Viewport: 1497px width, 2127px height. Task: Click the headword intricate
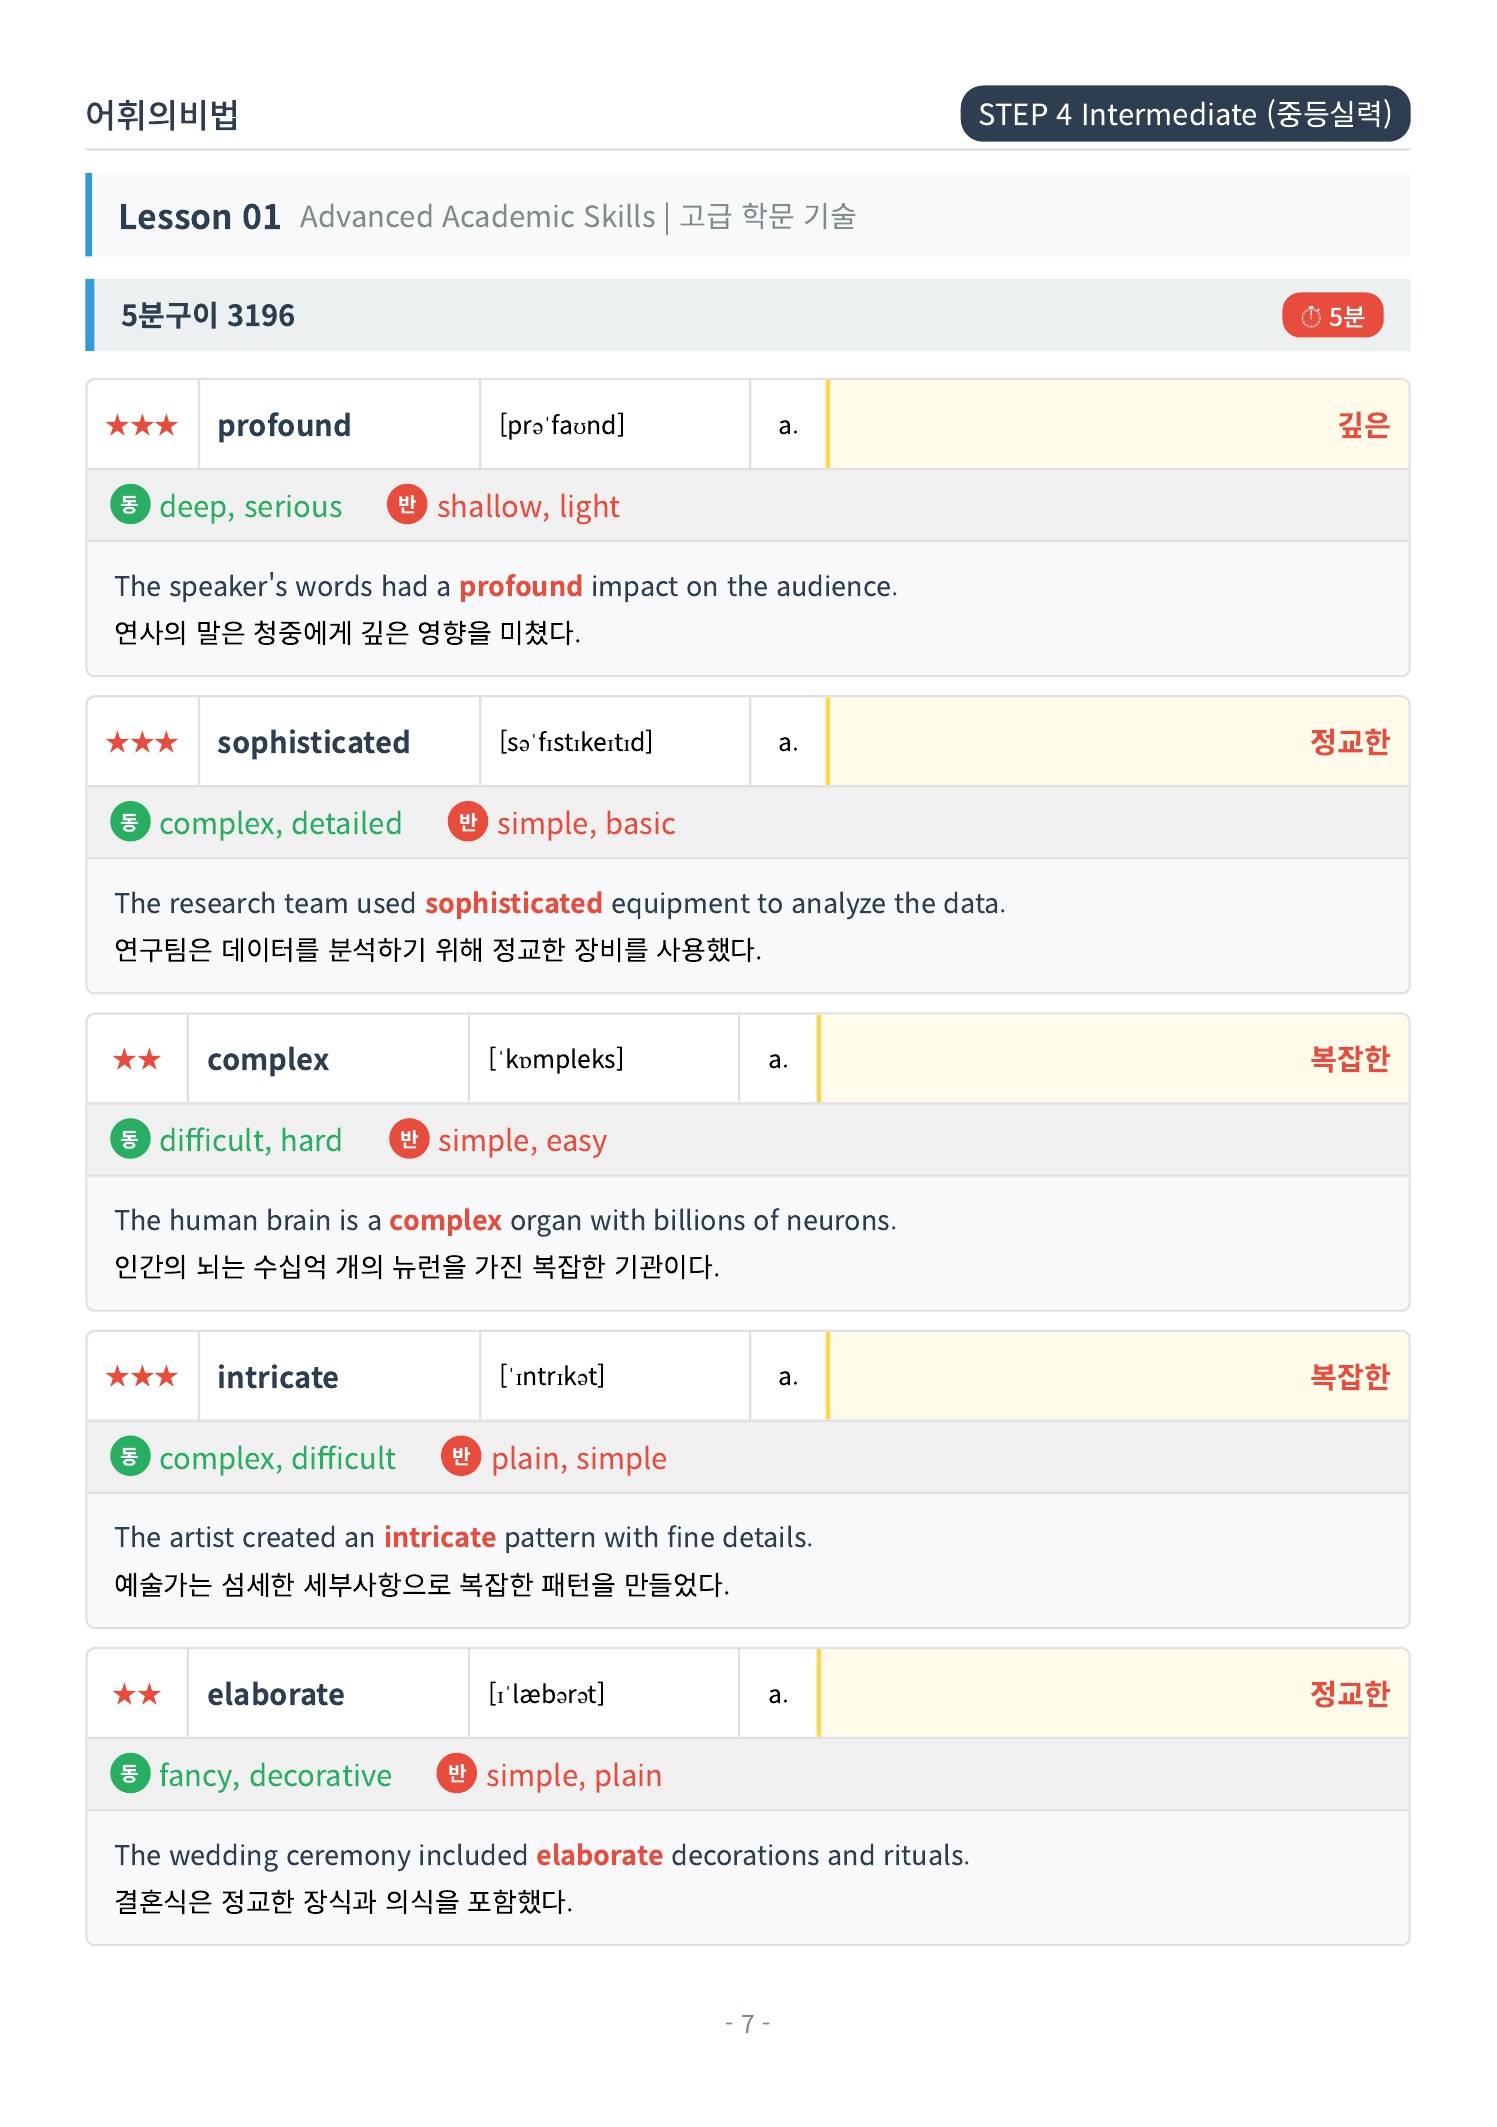[278, 1377]
